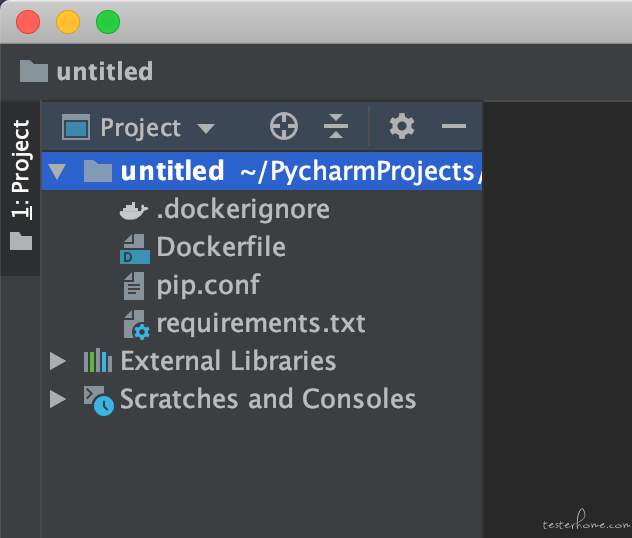Expand the Scratches and Consoles node
This screenshot has width=632, height=538.
pos(58,399)
